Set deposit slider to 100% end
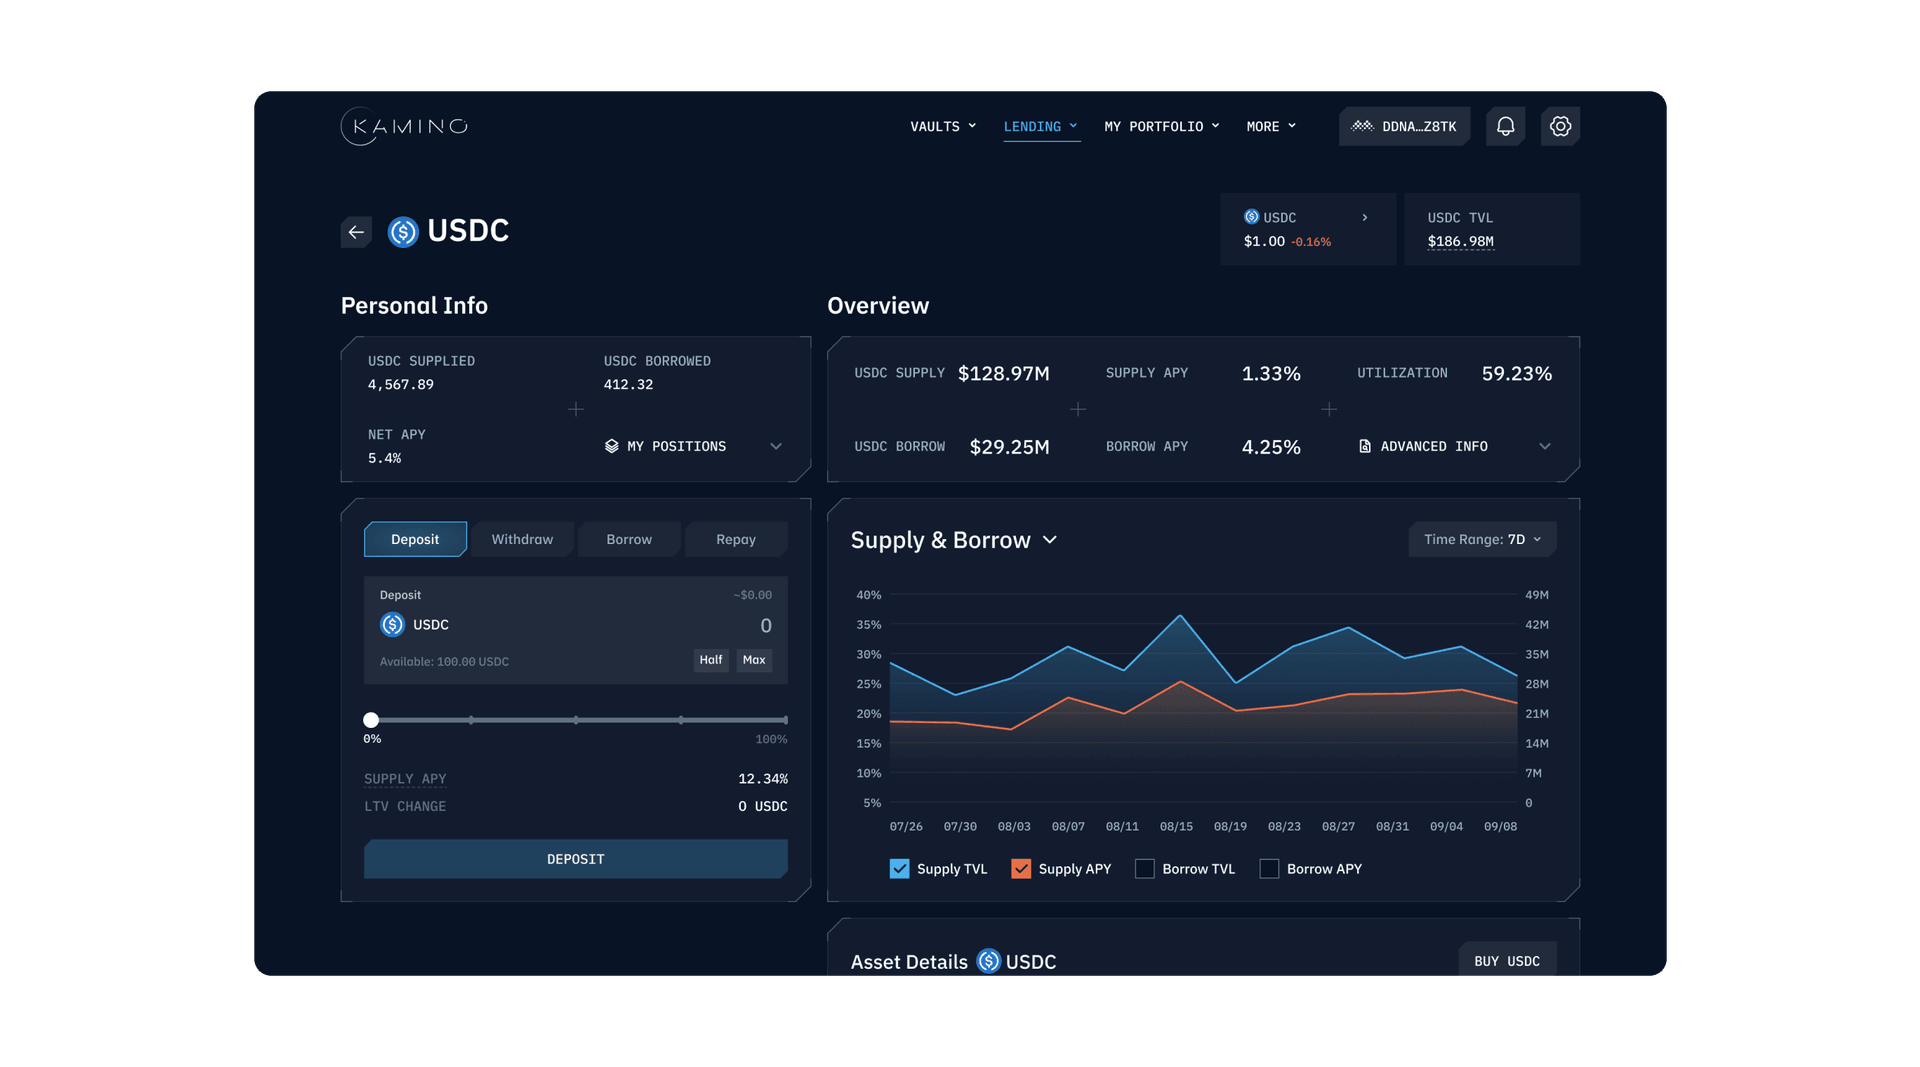 786,720
